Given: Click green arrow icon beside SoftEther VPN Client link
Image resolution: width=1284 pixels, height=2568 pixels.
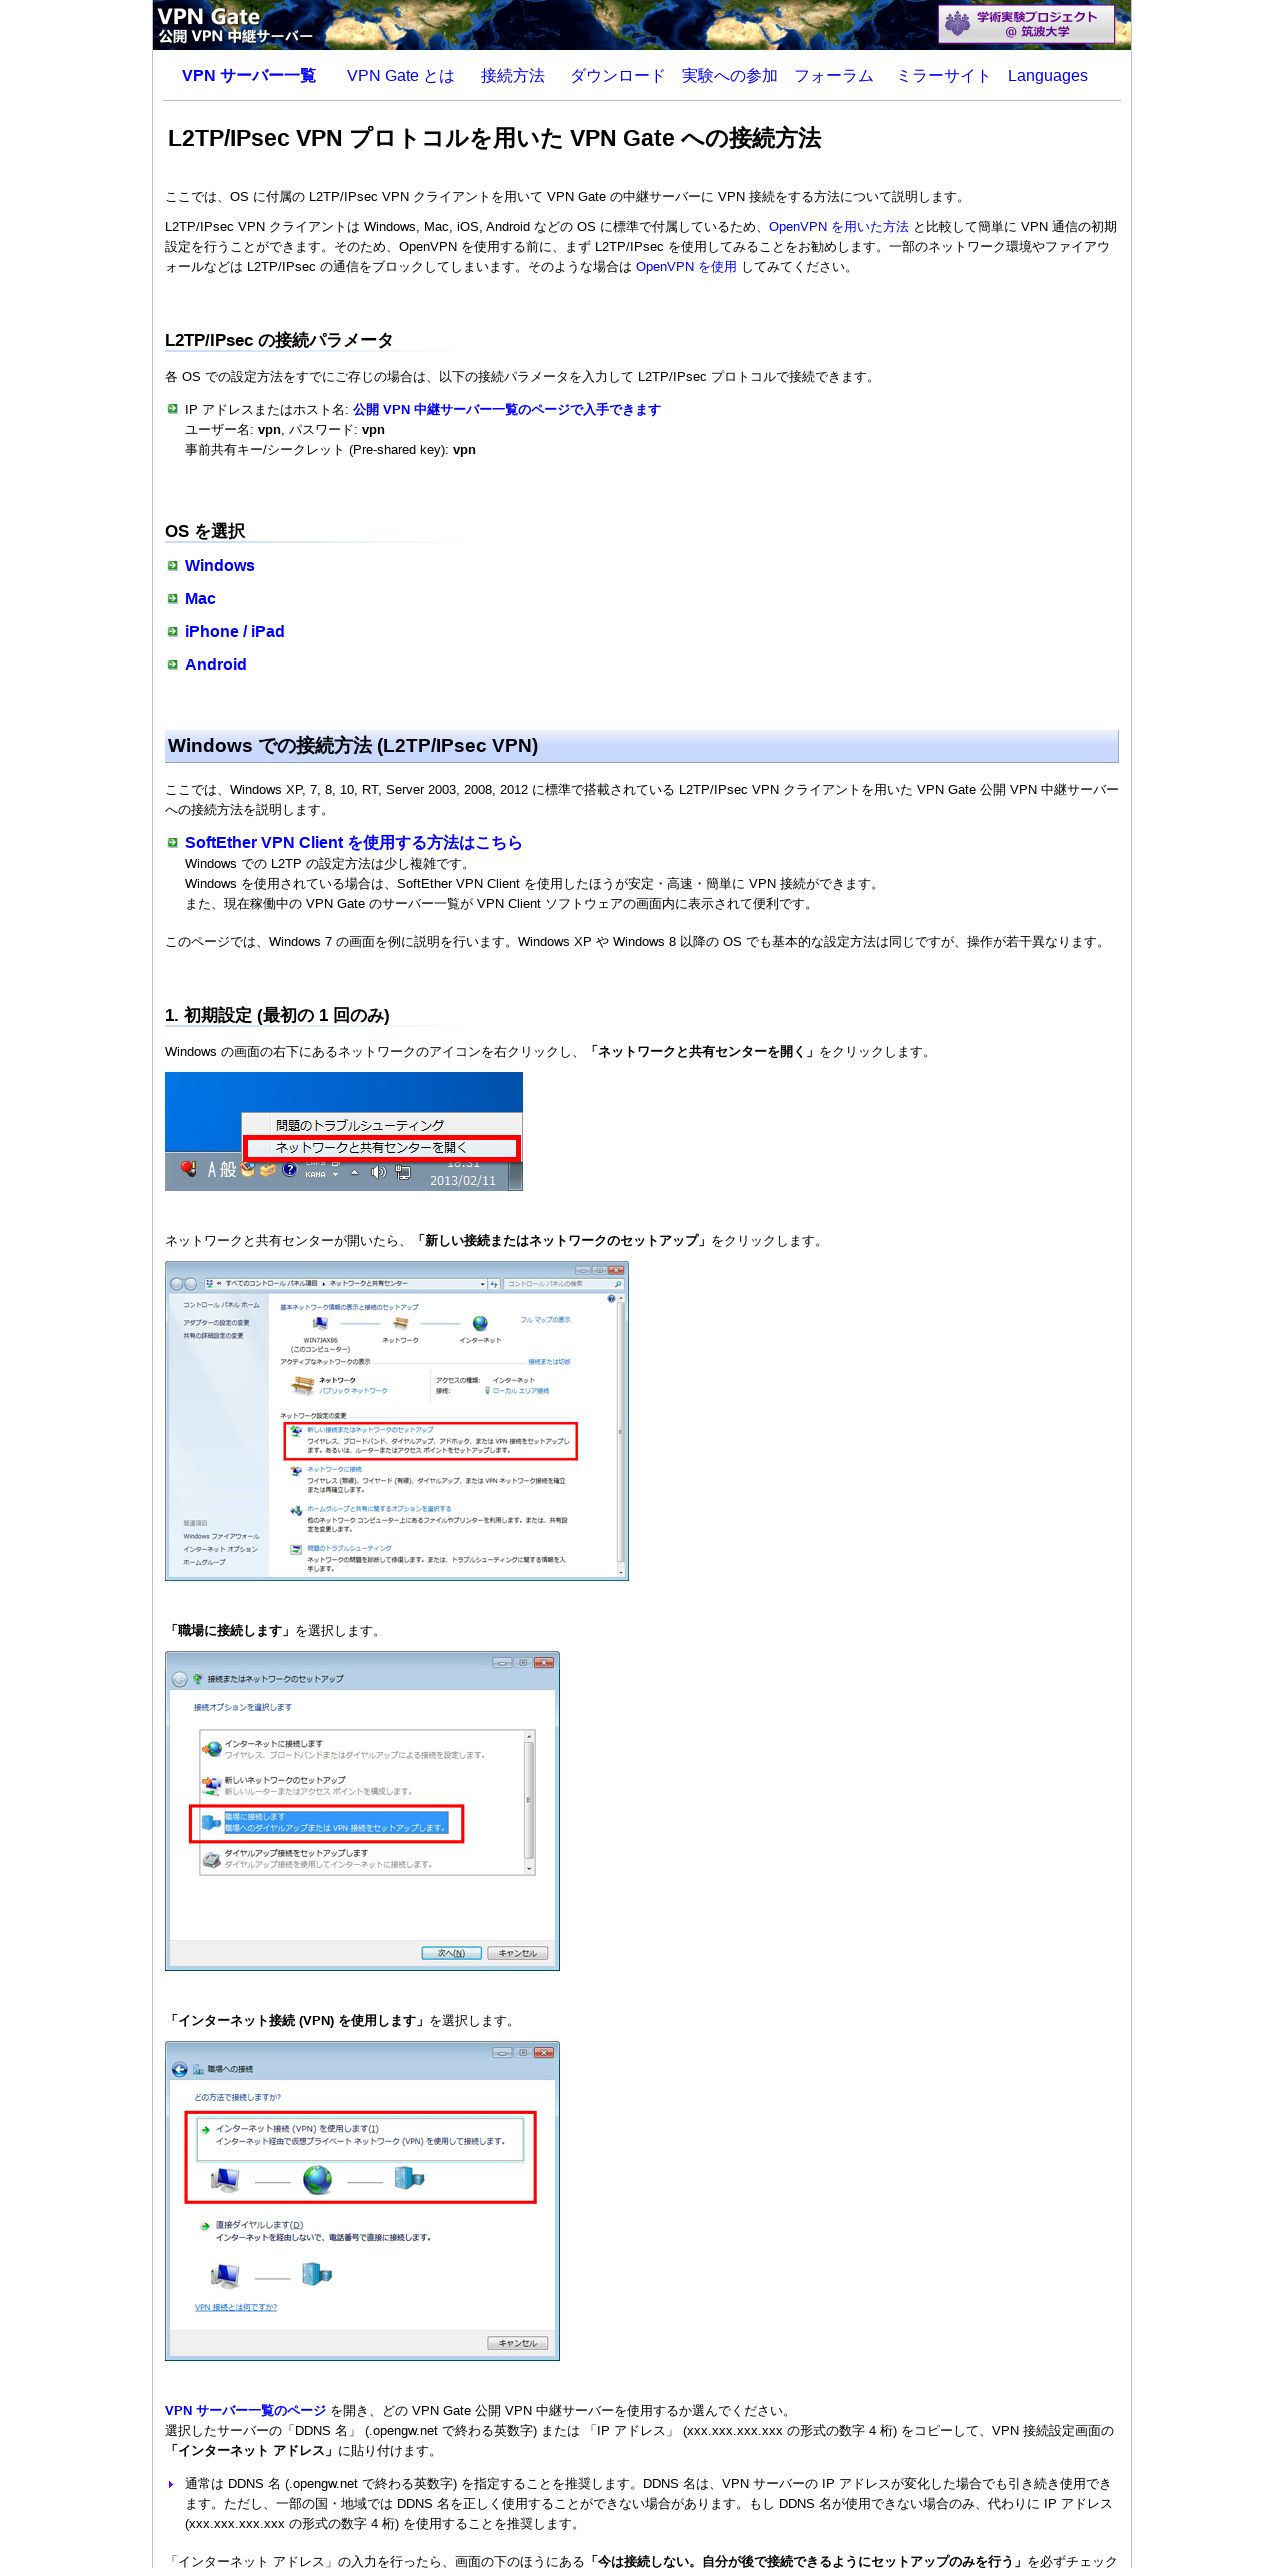Looking at the screenshot, I should (x=172, y=843).
